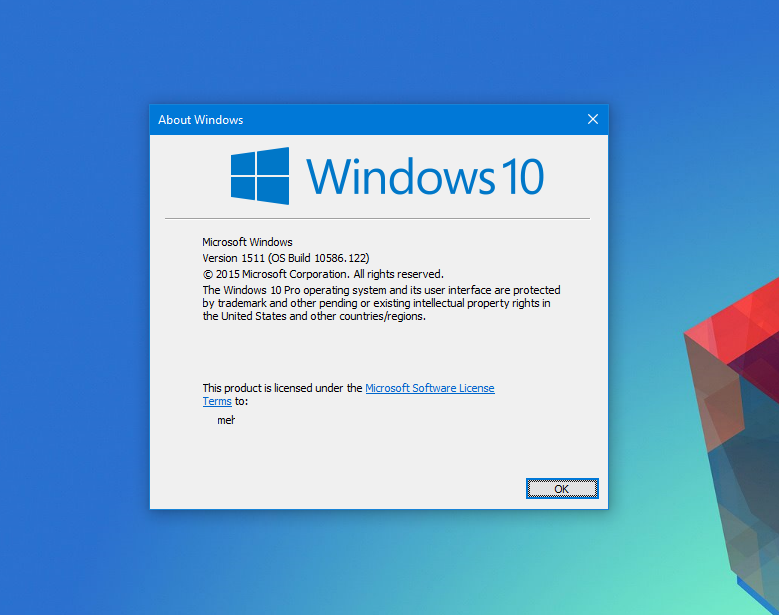Click the four-pane Windows logo icon

tap(260, 176)
